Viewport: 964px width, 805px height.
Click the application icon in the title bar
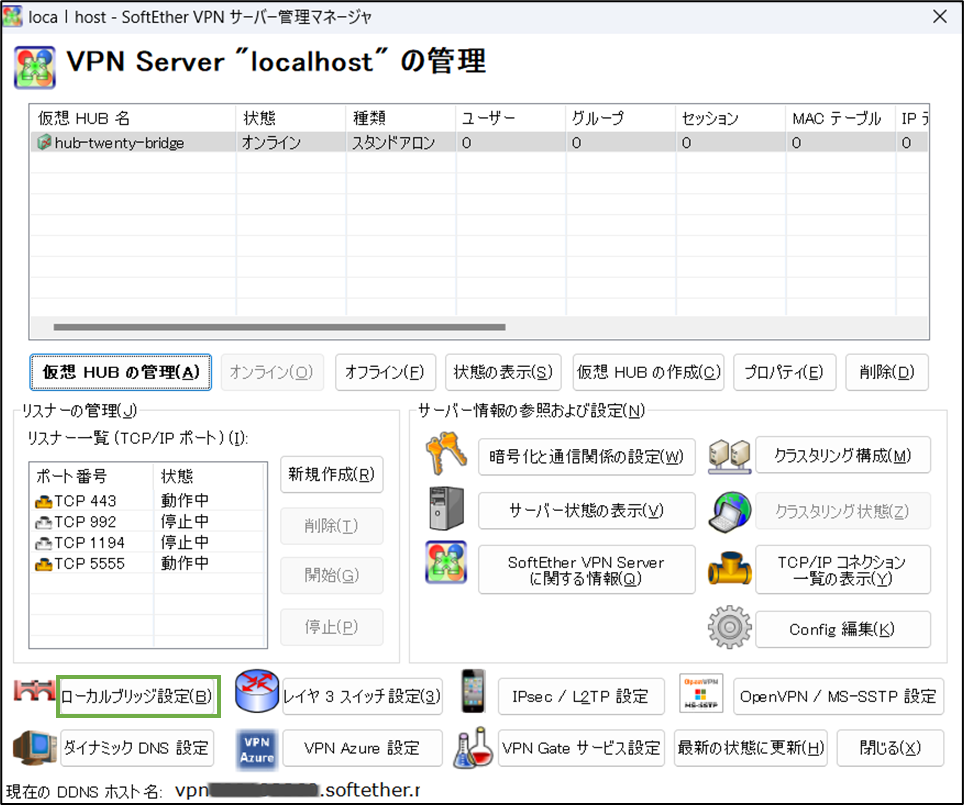click(x=13, y=16)
